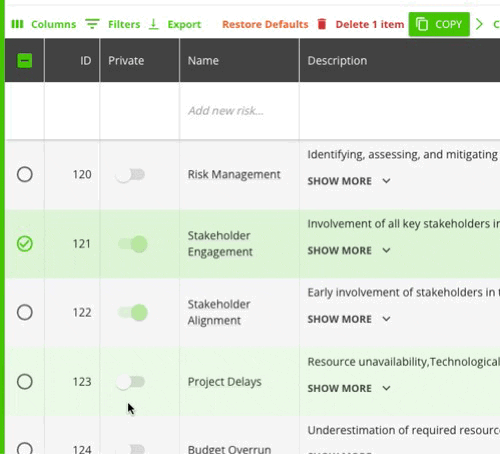Click the Private column header
This screenshot has height=454, width=500.
coord(126,61)
